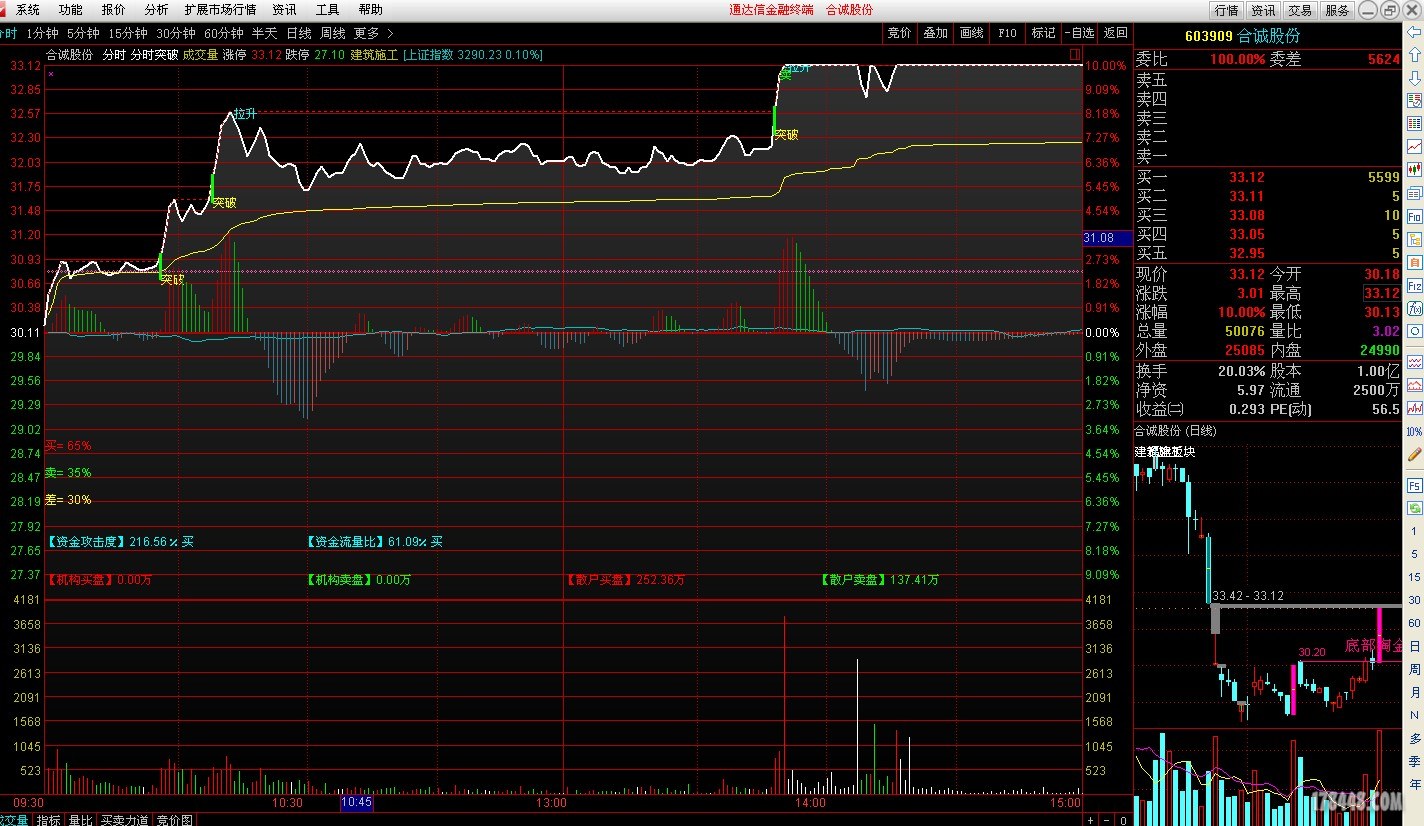The image size is (1424, 826).
Task: Click the 标记 mark button
Action: [x=1044, y=33]
